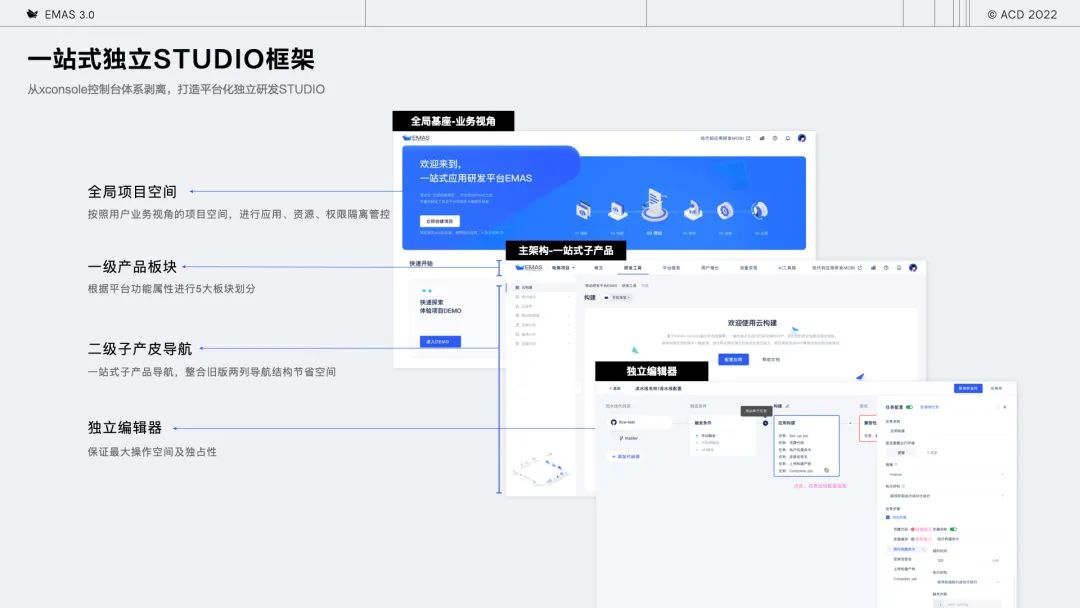Image resolution: width=1080 pixels, height=608 pixels.
Task: Open the 镜像 dropdown in task config panel
Action: (945, 474)
